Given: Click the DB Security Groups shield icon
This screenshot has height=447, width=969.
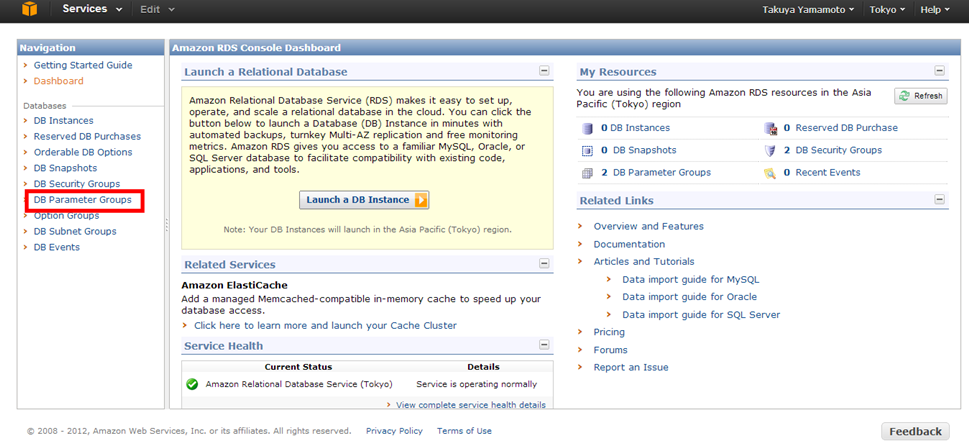Looking at the screenshot, I should click(770, 150).
